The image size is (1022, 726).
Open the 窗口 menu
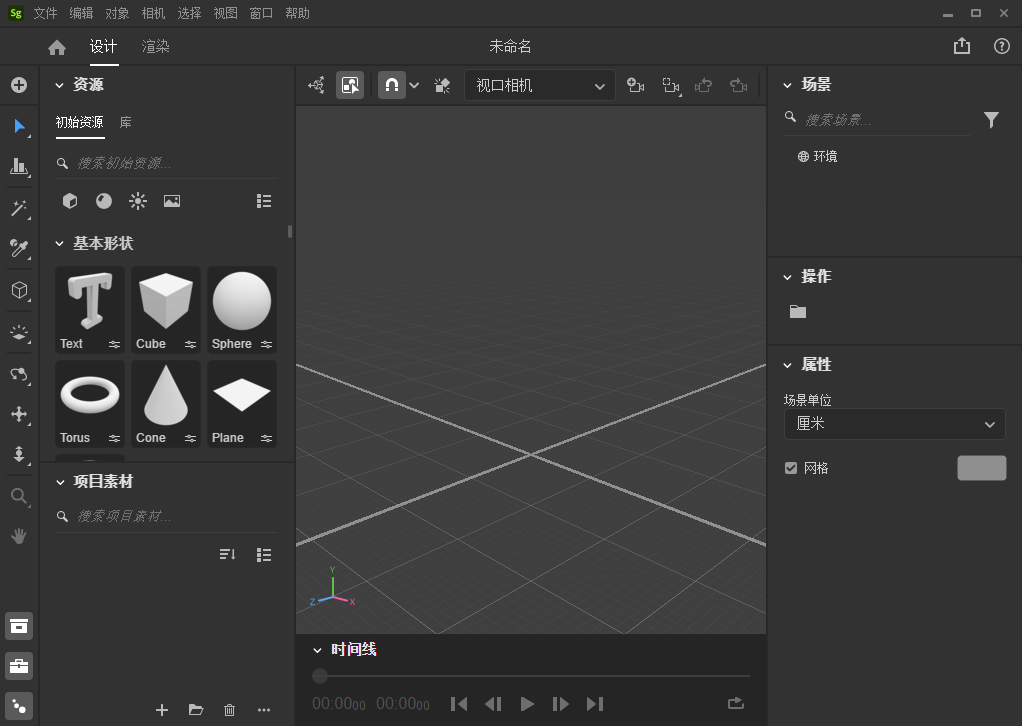point(261,13)
